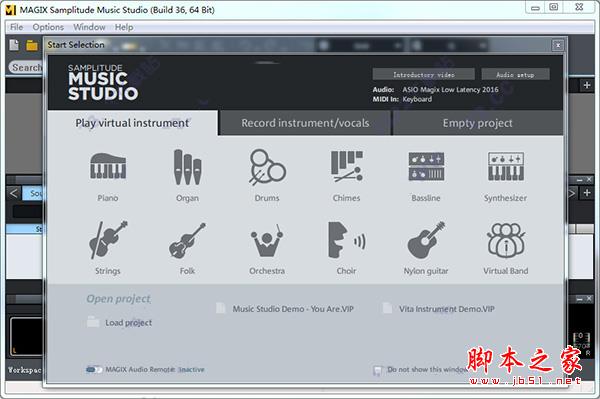Choose the Nylon guitar icon

pyautogui.click(x=426, y=240)
